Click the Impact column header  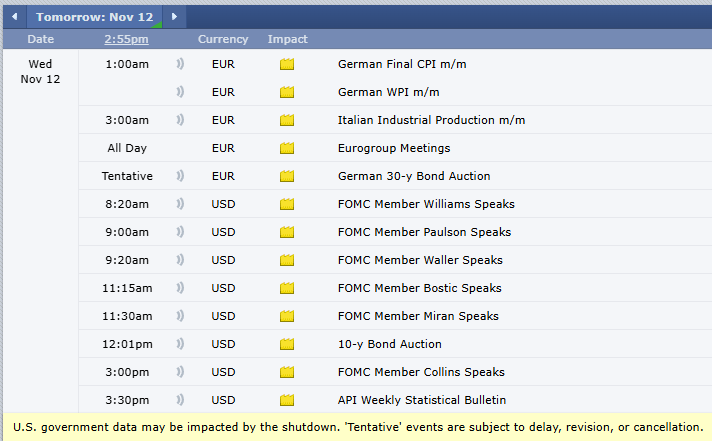point(288,39)
